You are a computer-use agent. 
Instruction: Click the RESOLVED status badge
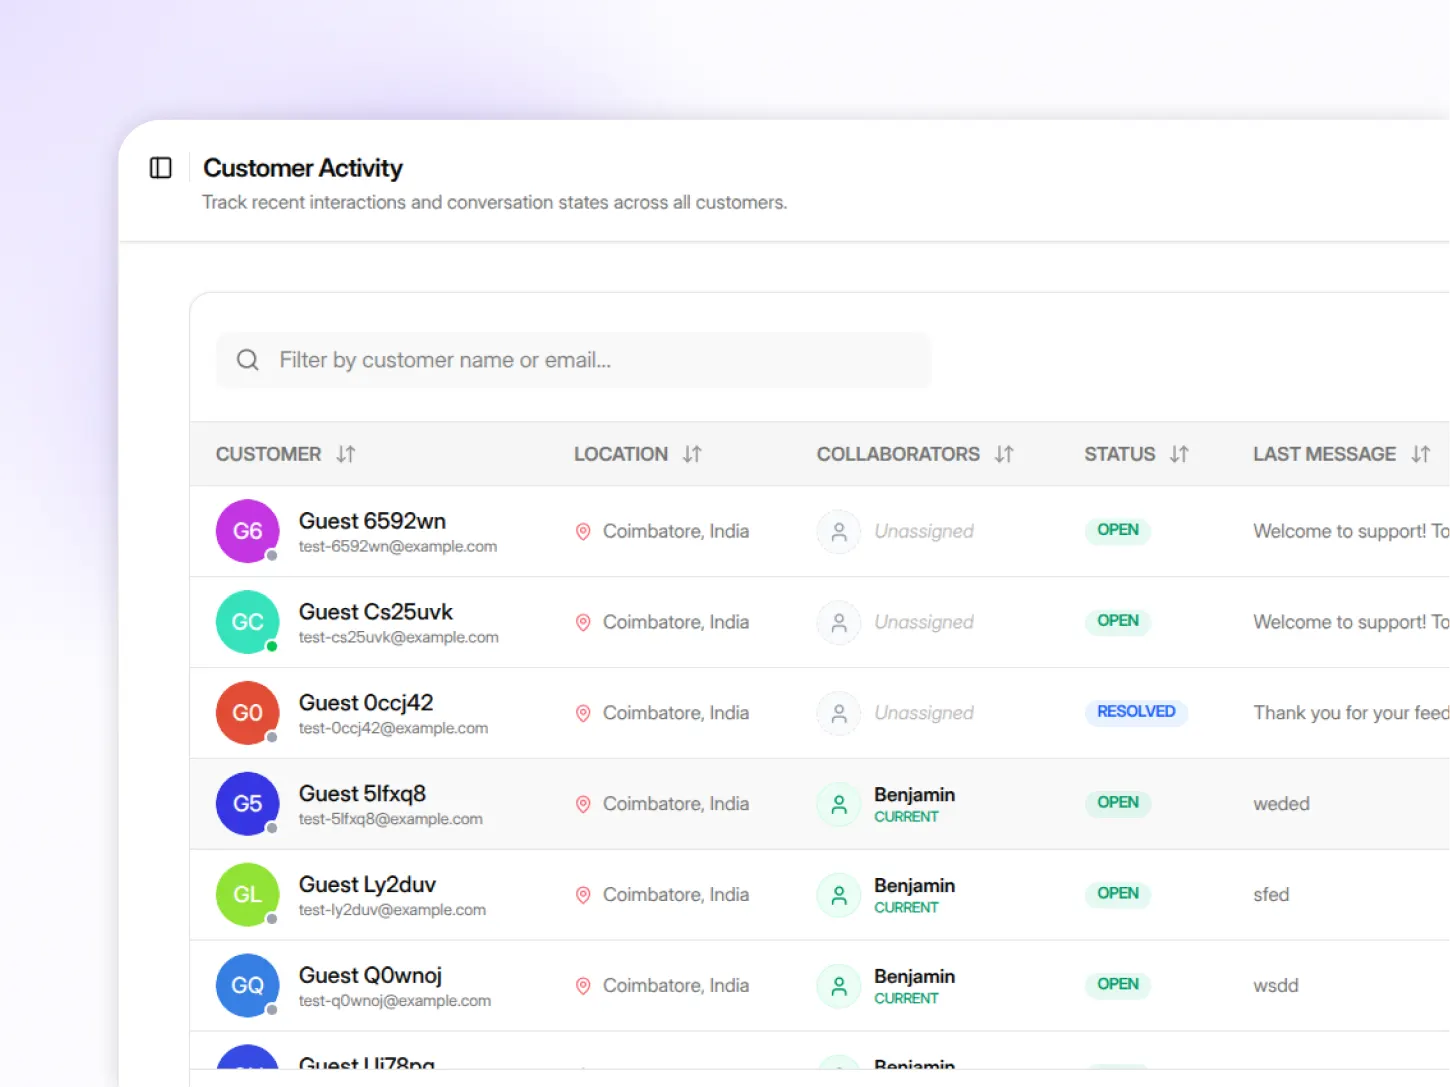click(1136, 712)
